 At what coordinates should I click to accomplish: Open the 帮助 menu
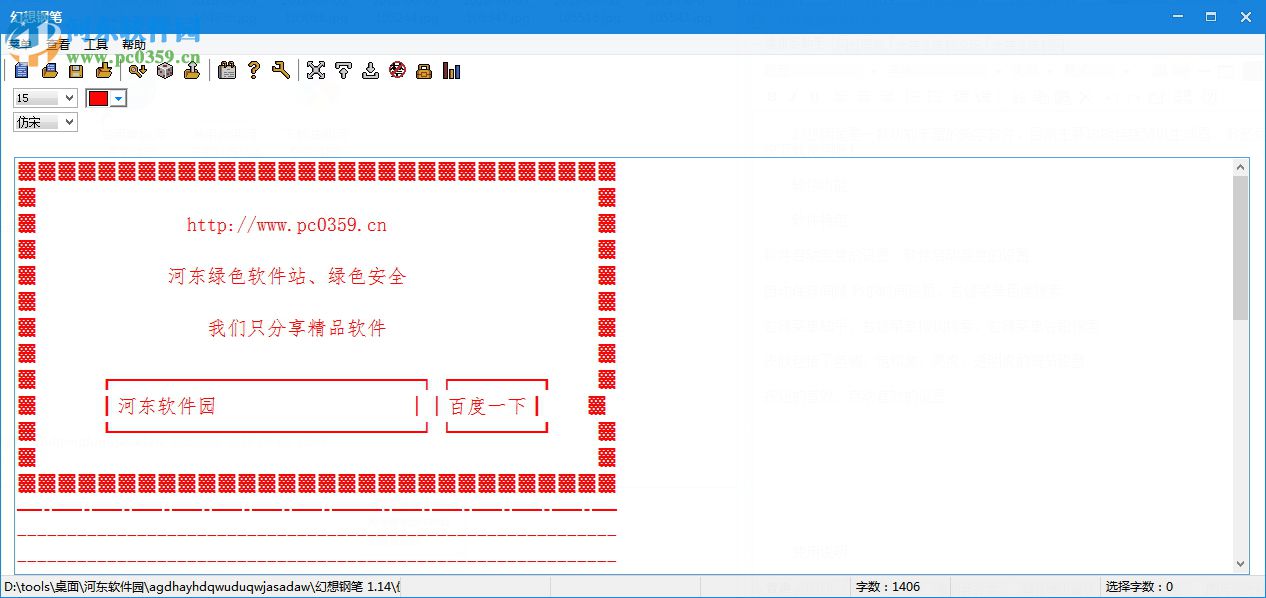(133, 44)
